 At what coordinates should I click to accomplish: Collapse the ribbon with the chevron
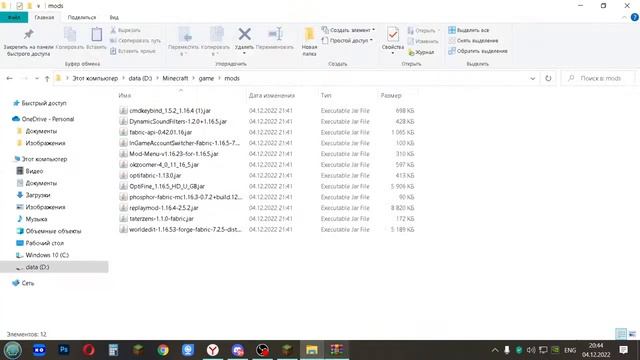(x=624, y=17)
